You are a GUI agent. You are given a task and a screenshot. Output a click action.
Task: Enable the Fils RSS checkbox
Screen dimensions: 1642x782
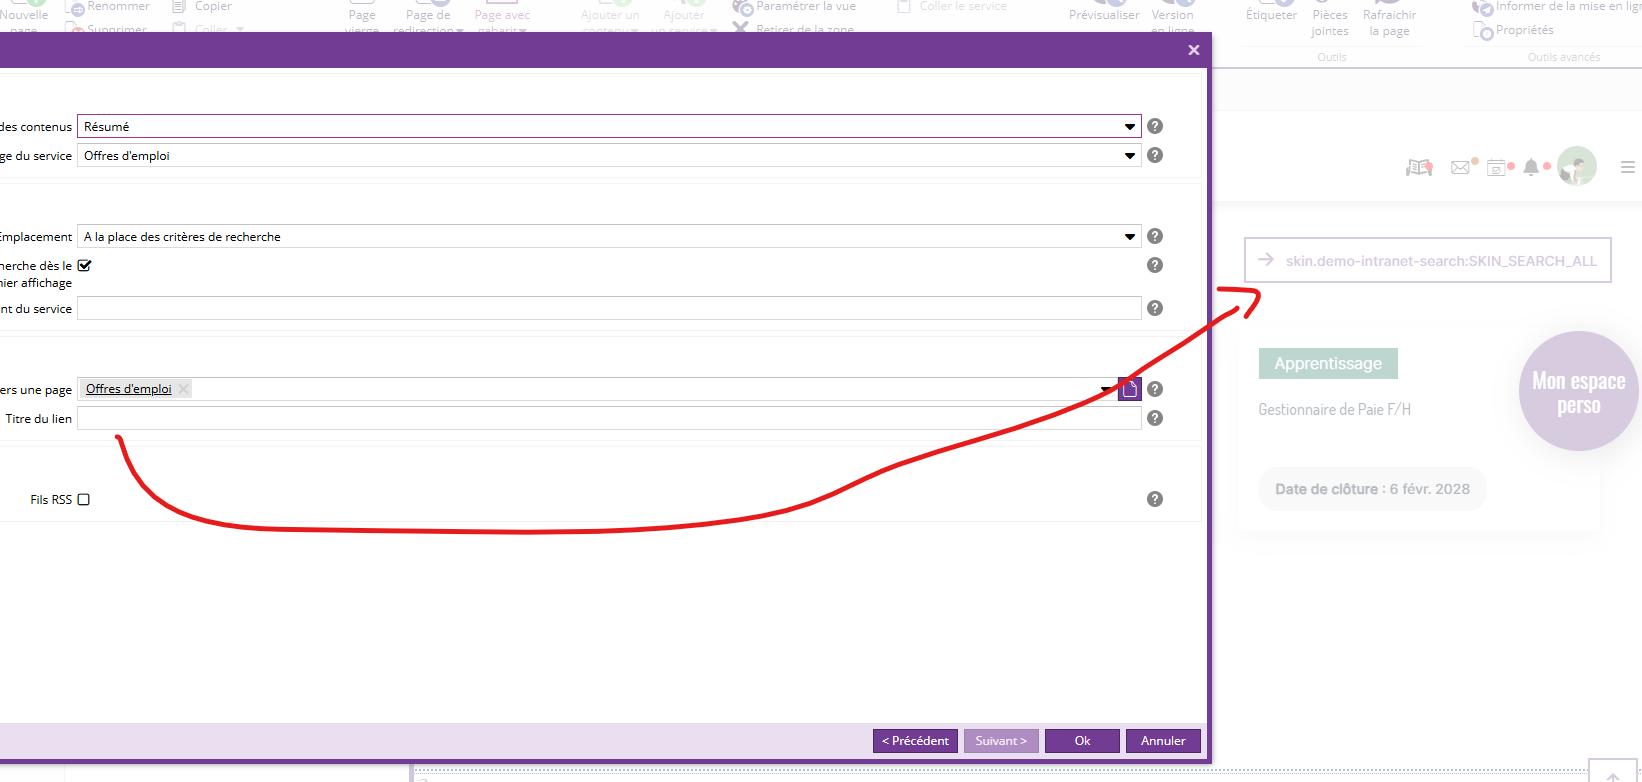(84, 499)
